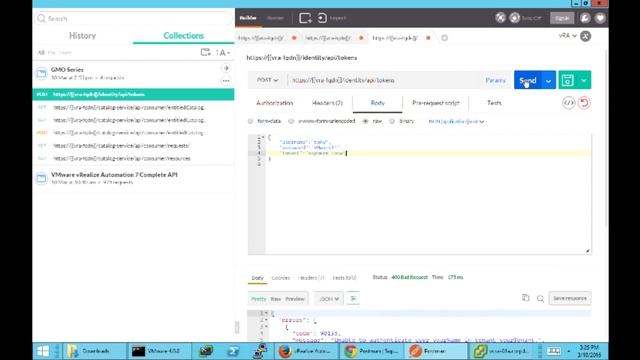
Task: Switch to the History tab
Action: click(82, 36)
